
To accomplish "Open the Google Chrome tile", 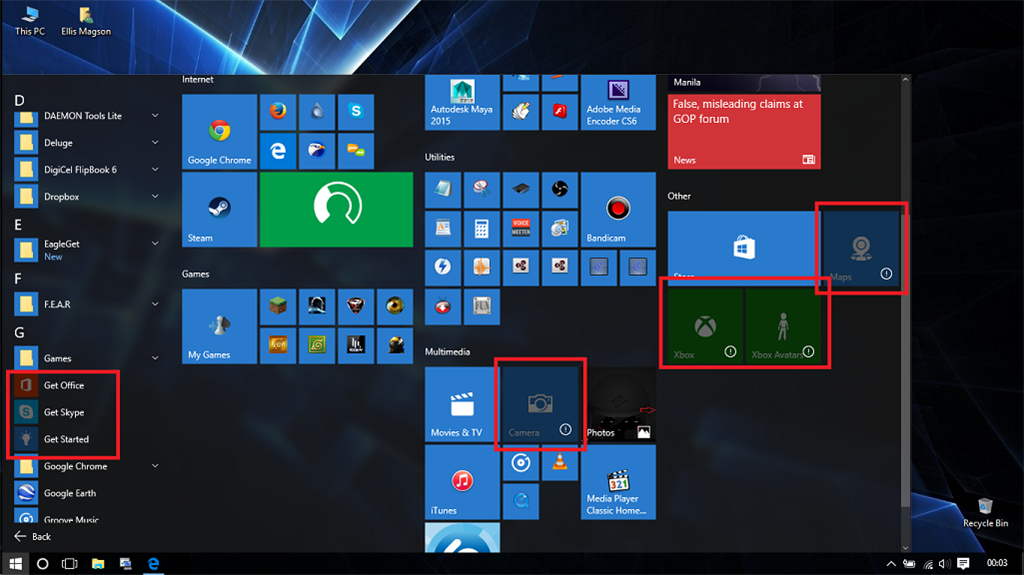I will (x=219, y=132).
